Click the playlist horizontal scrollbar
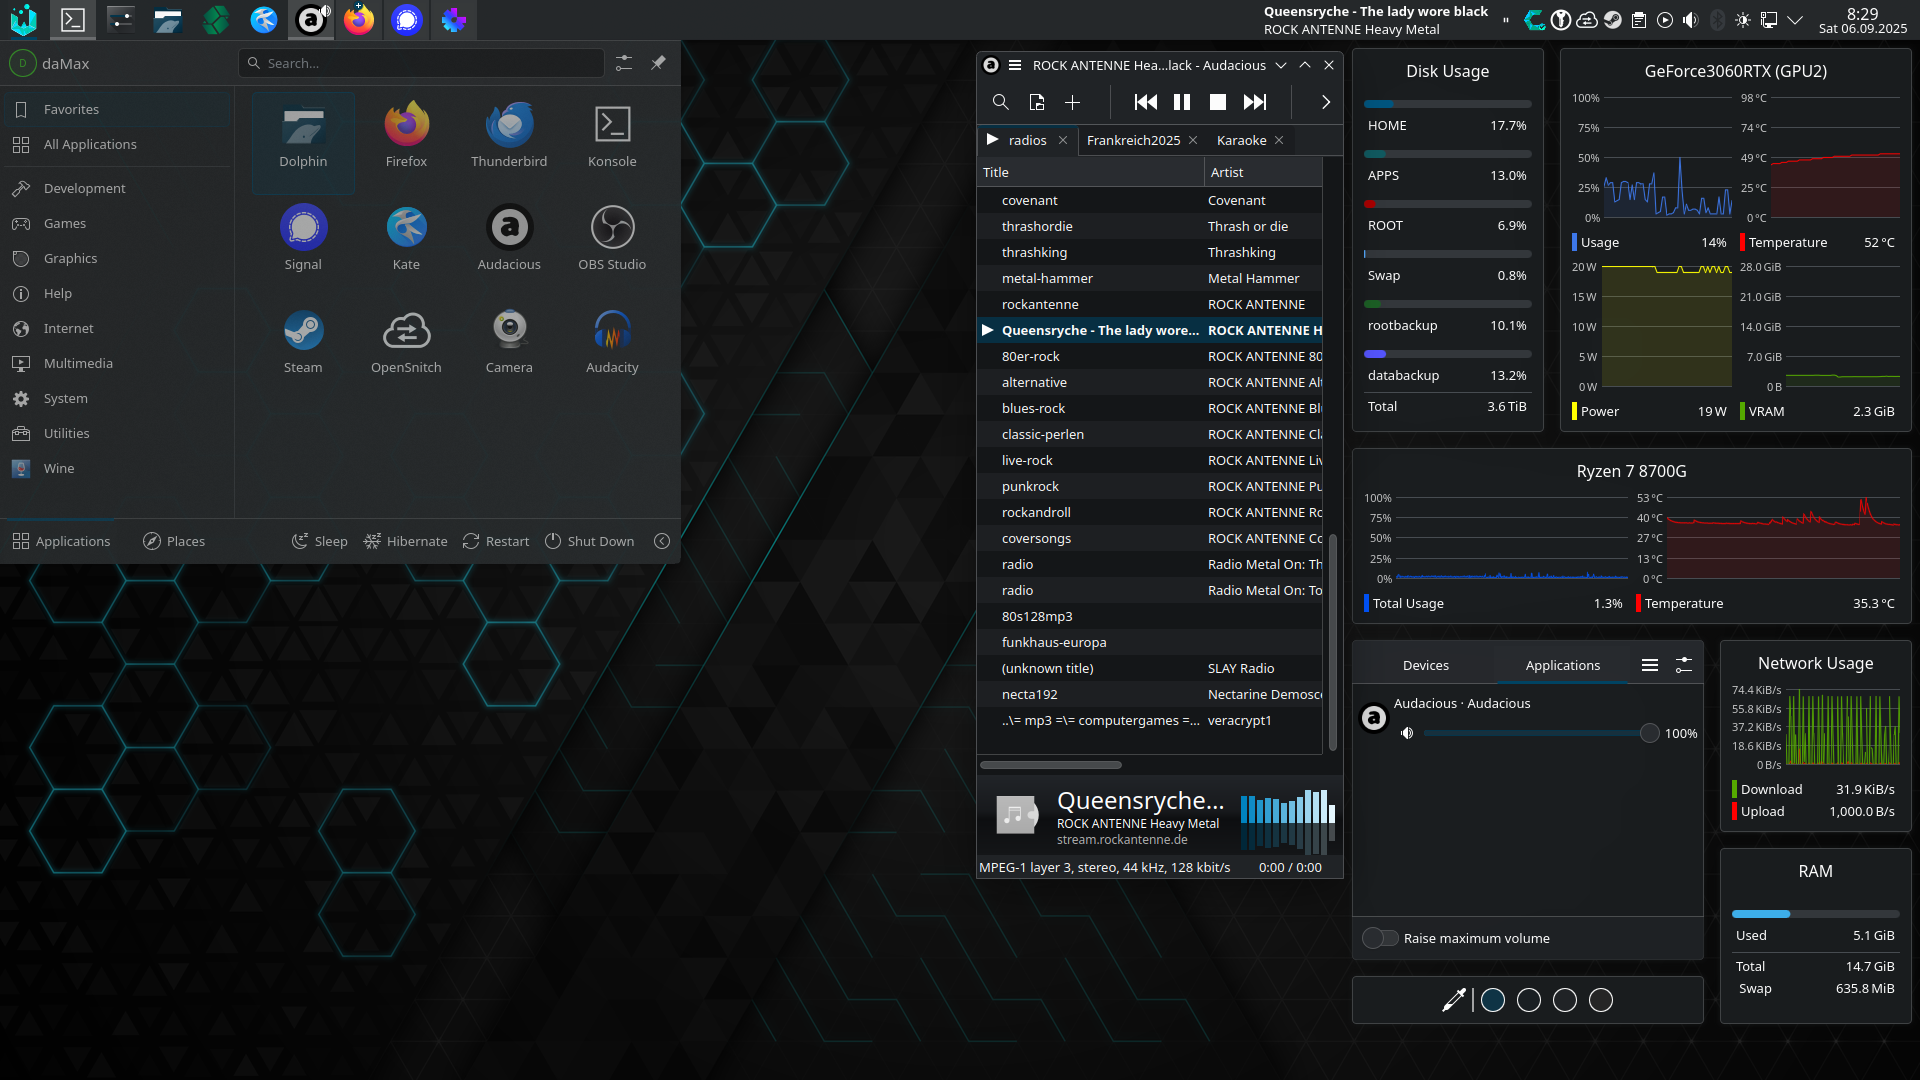Viewport: 1920px width, 1080px height. tap(1051, 765)
